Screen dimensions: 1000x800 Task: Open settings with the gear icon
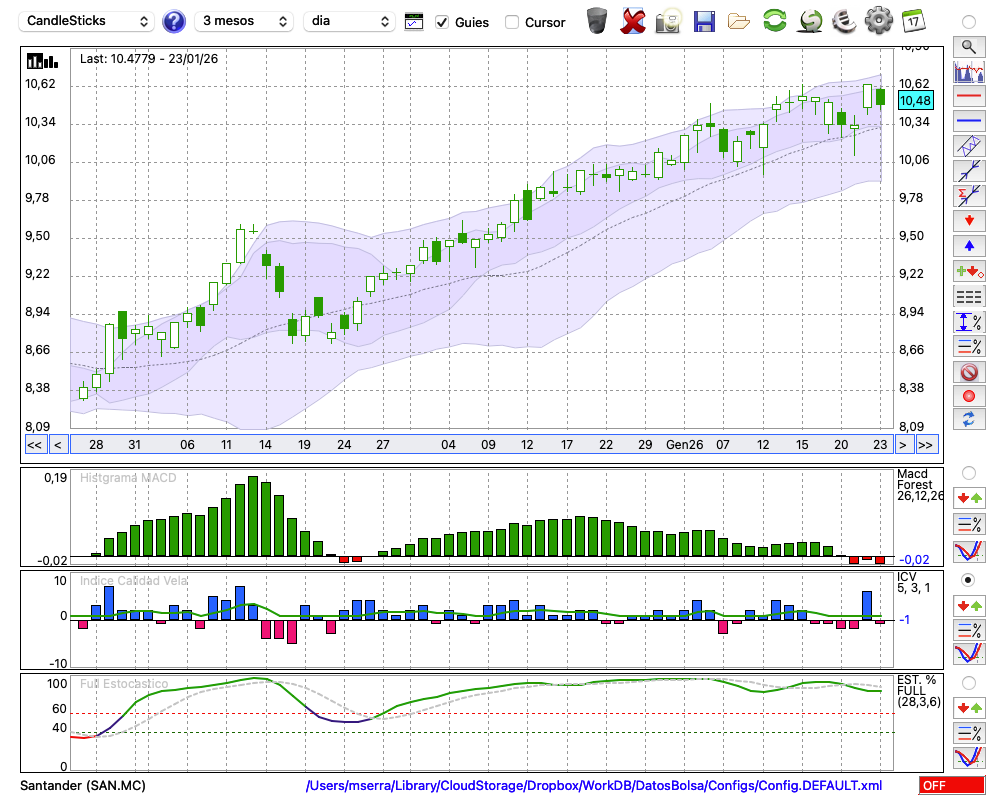[x=878, y=21]
